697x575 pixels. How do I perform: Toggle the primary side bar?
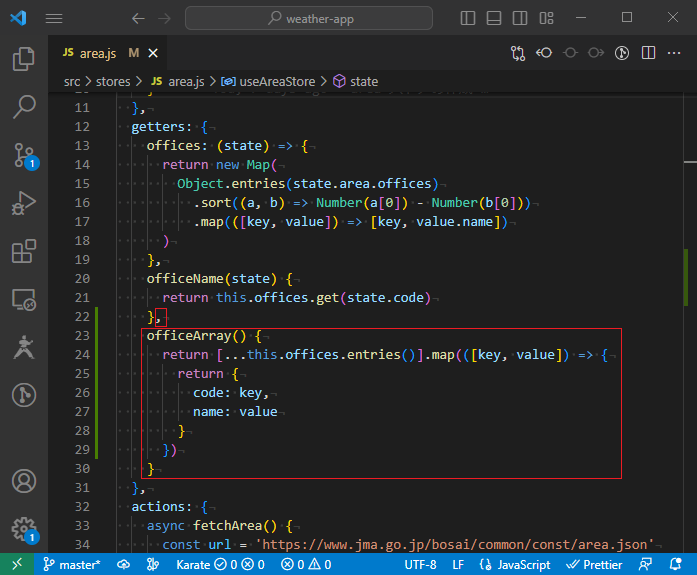click(x=468, y=18)
